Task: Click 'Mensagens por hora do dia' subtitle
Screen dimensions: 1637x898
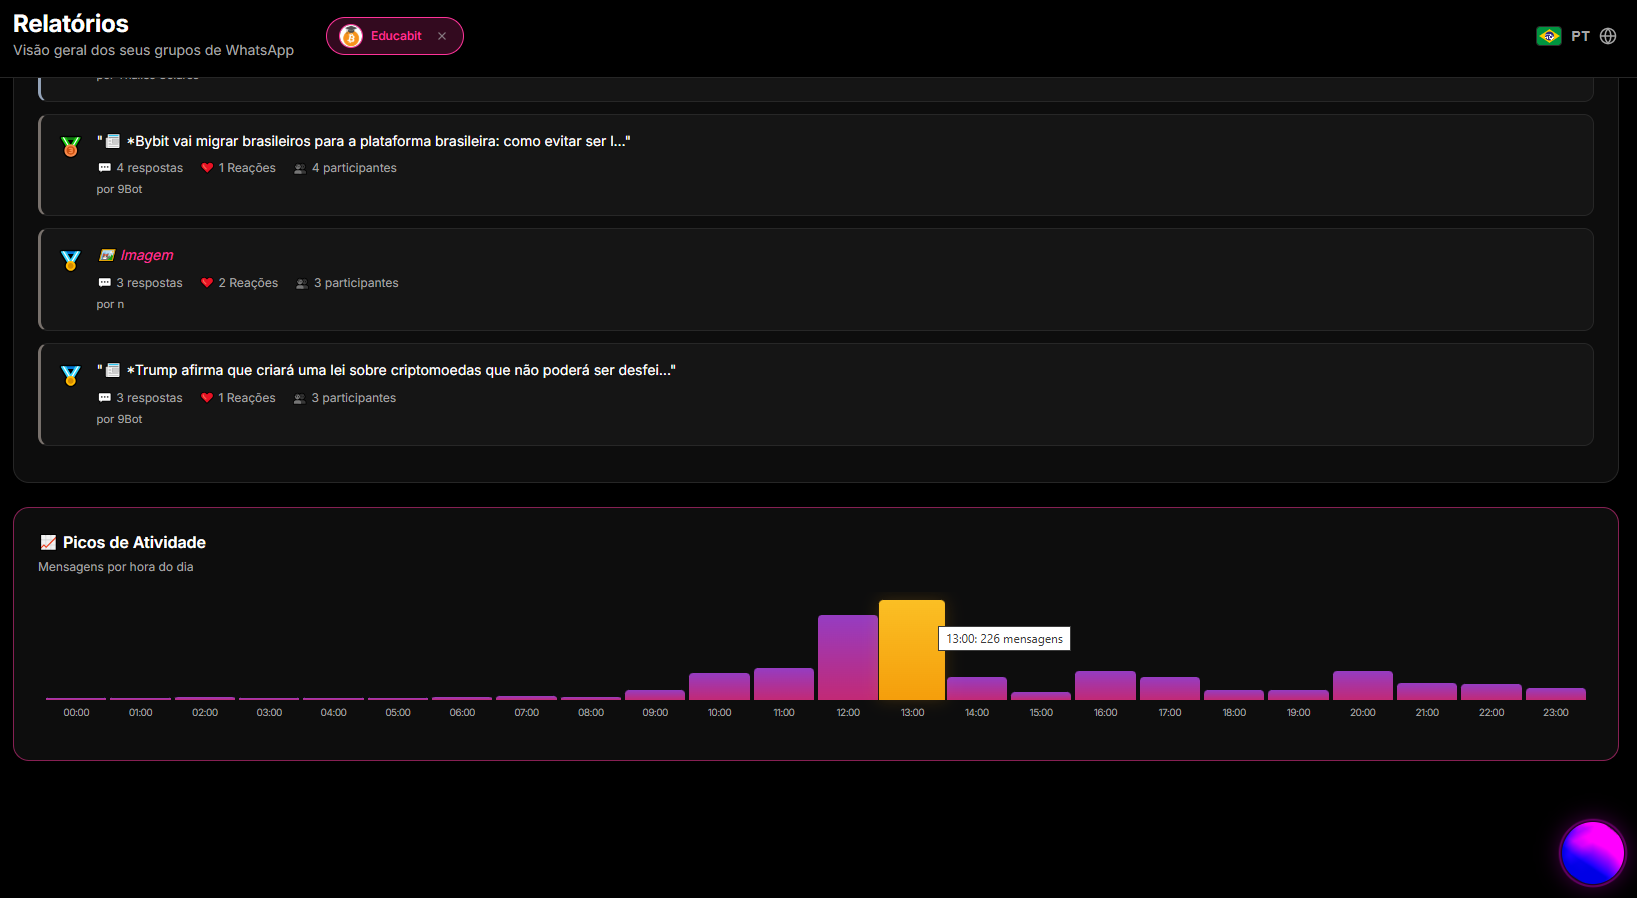Action: click(x=116, y=567)
